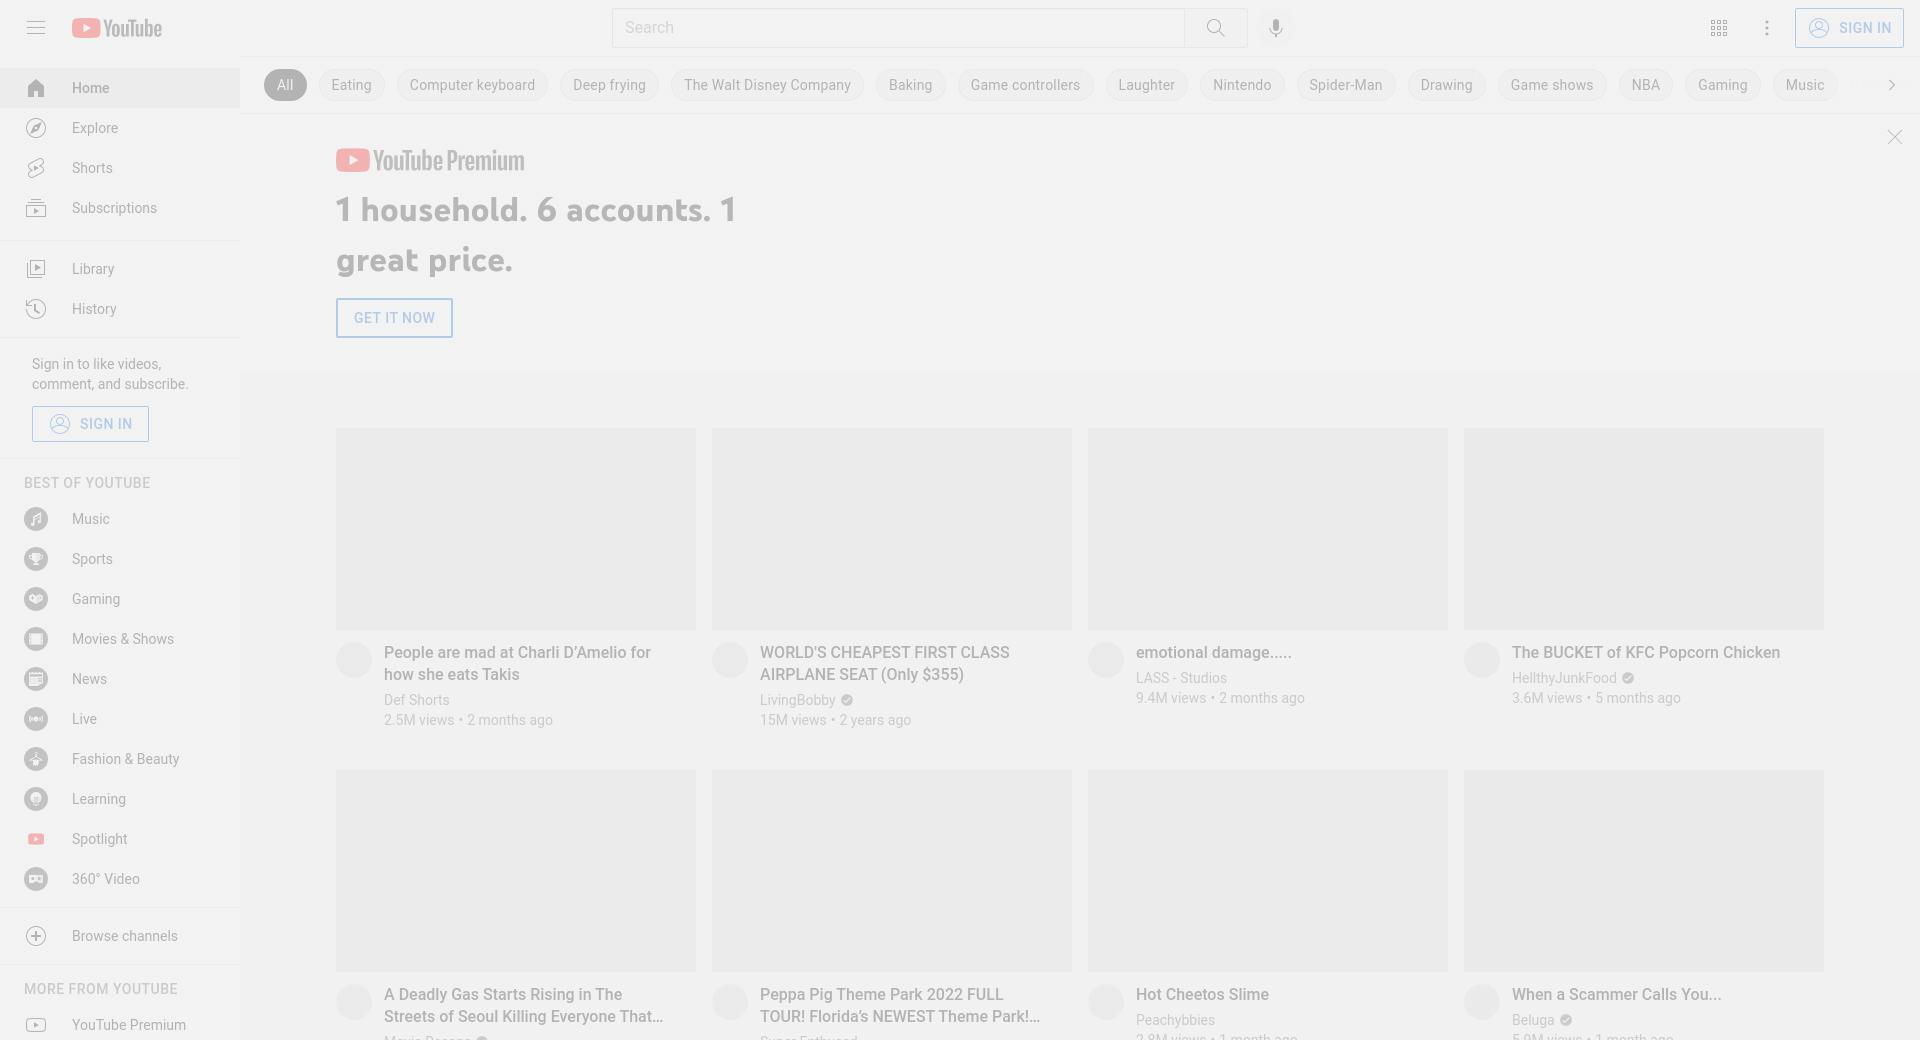The height and width of the screenshot is (1040, 1920).
Task: Open Live in the sidebar
Action: pos(120,719)
